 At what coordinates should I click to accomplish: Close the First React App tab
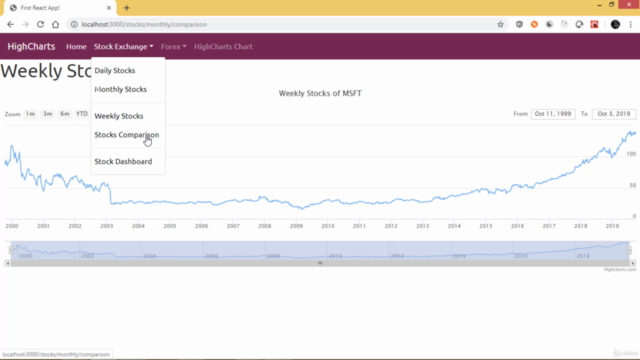(x=109, y=8)
